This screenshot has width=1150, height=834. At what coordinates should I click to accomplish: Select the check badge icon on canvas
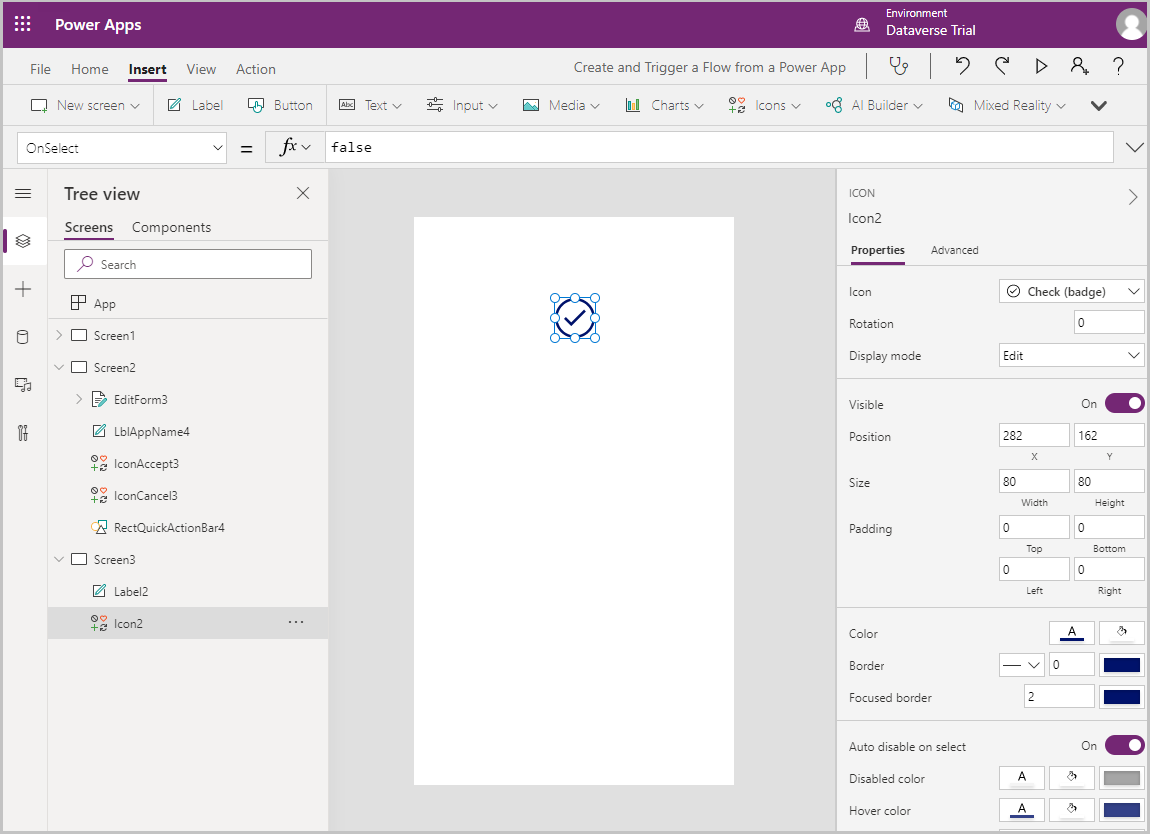tap(575, 318)
